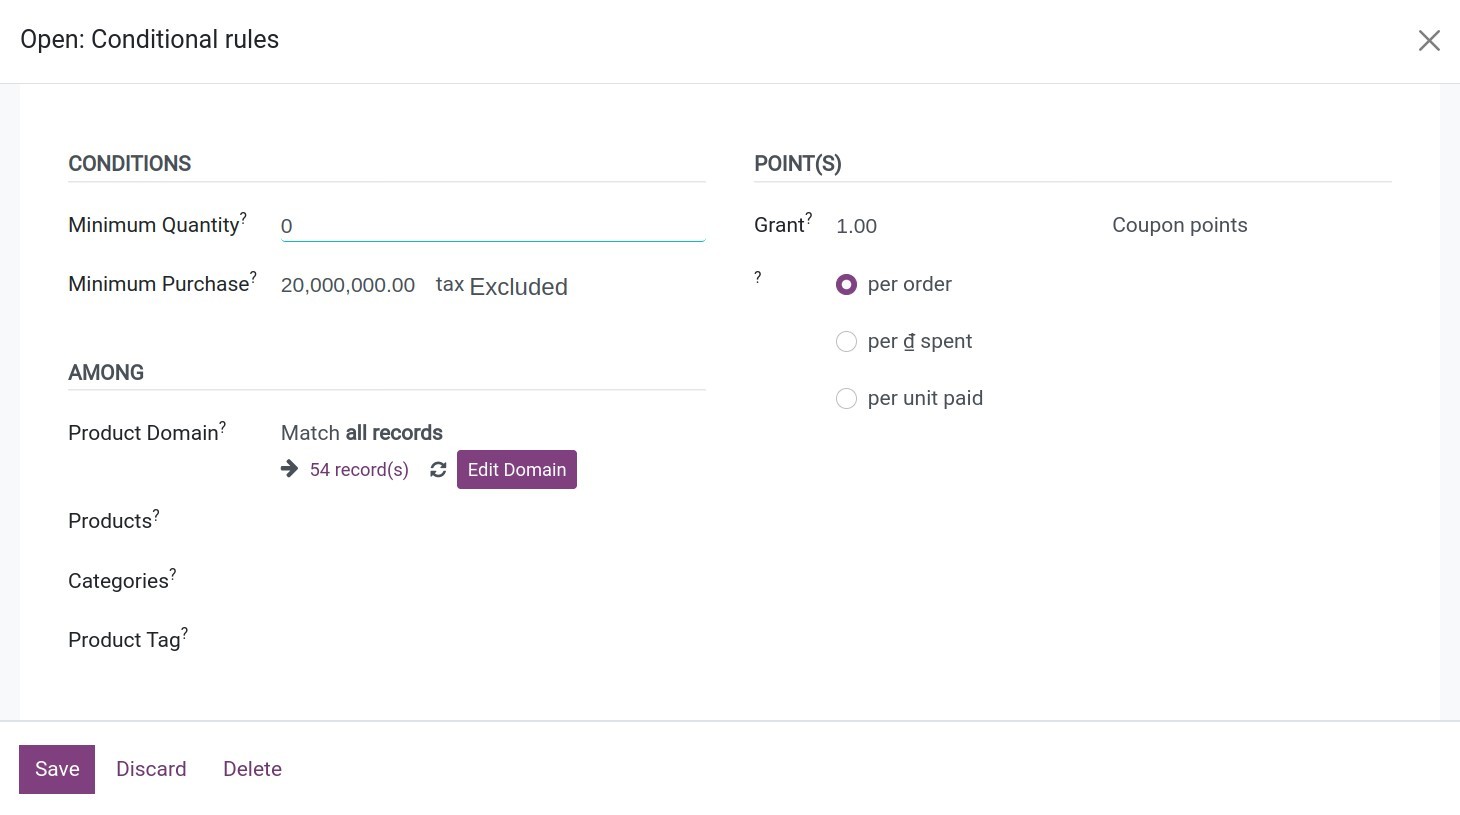Select the per order radio option
The width and height of the screenshot is (1460, 815).
coord(846,285)
